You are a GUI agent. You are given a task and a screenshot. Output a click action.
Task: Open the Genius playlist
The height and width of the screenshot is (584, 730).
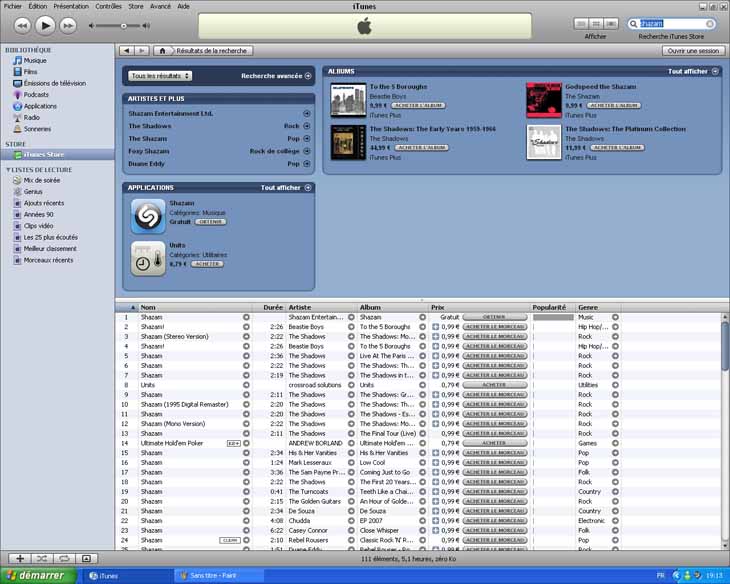click(33, 191)
